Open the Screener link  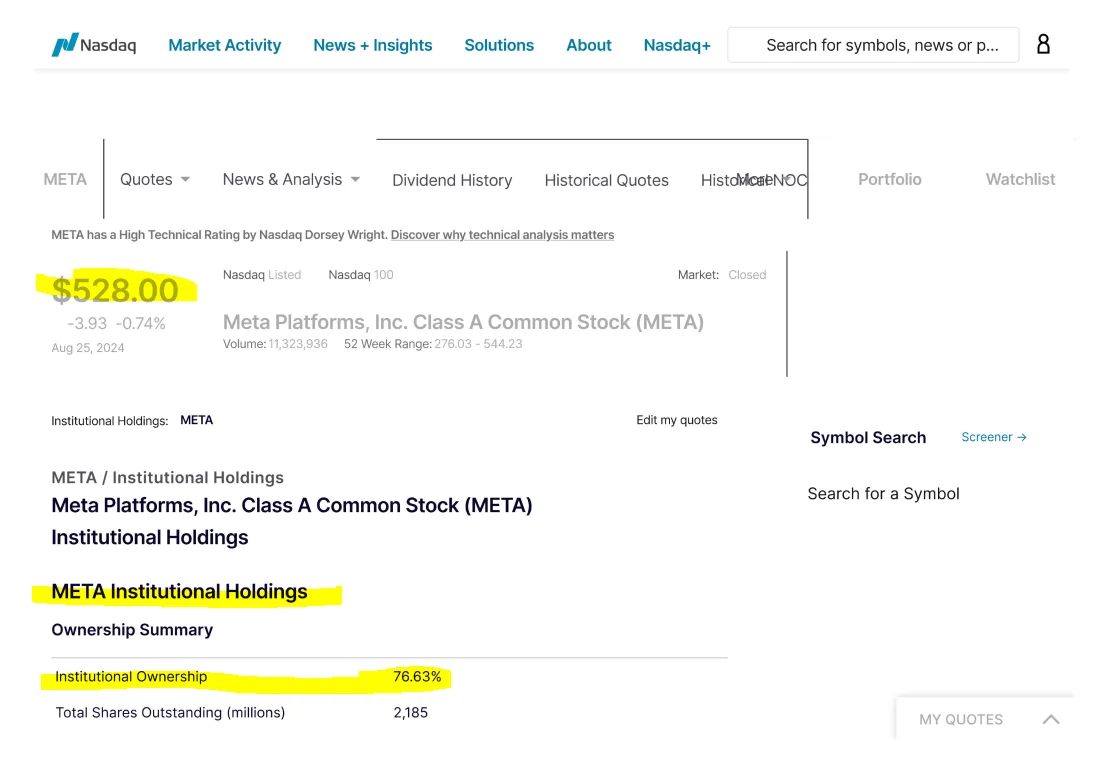[x=994, y=437]
